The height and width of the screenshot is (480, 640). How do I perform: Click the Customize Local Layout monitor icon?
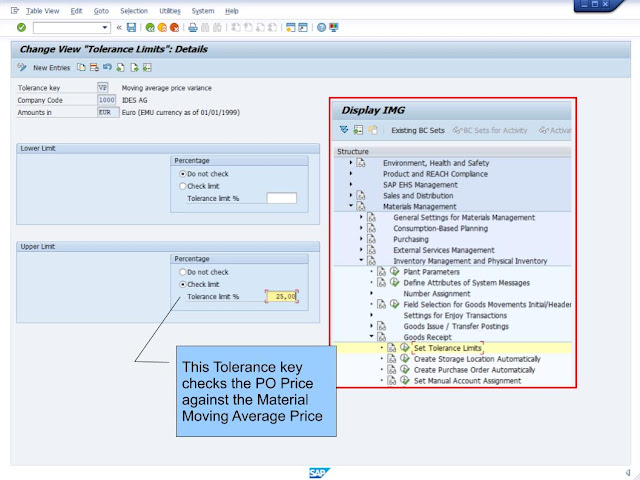tap(334, 27)
